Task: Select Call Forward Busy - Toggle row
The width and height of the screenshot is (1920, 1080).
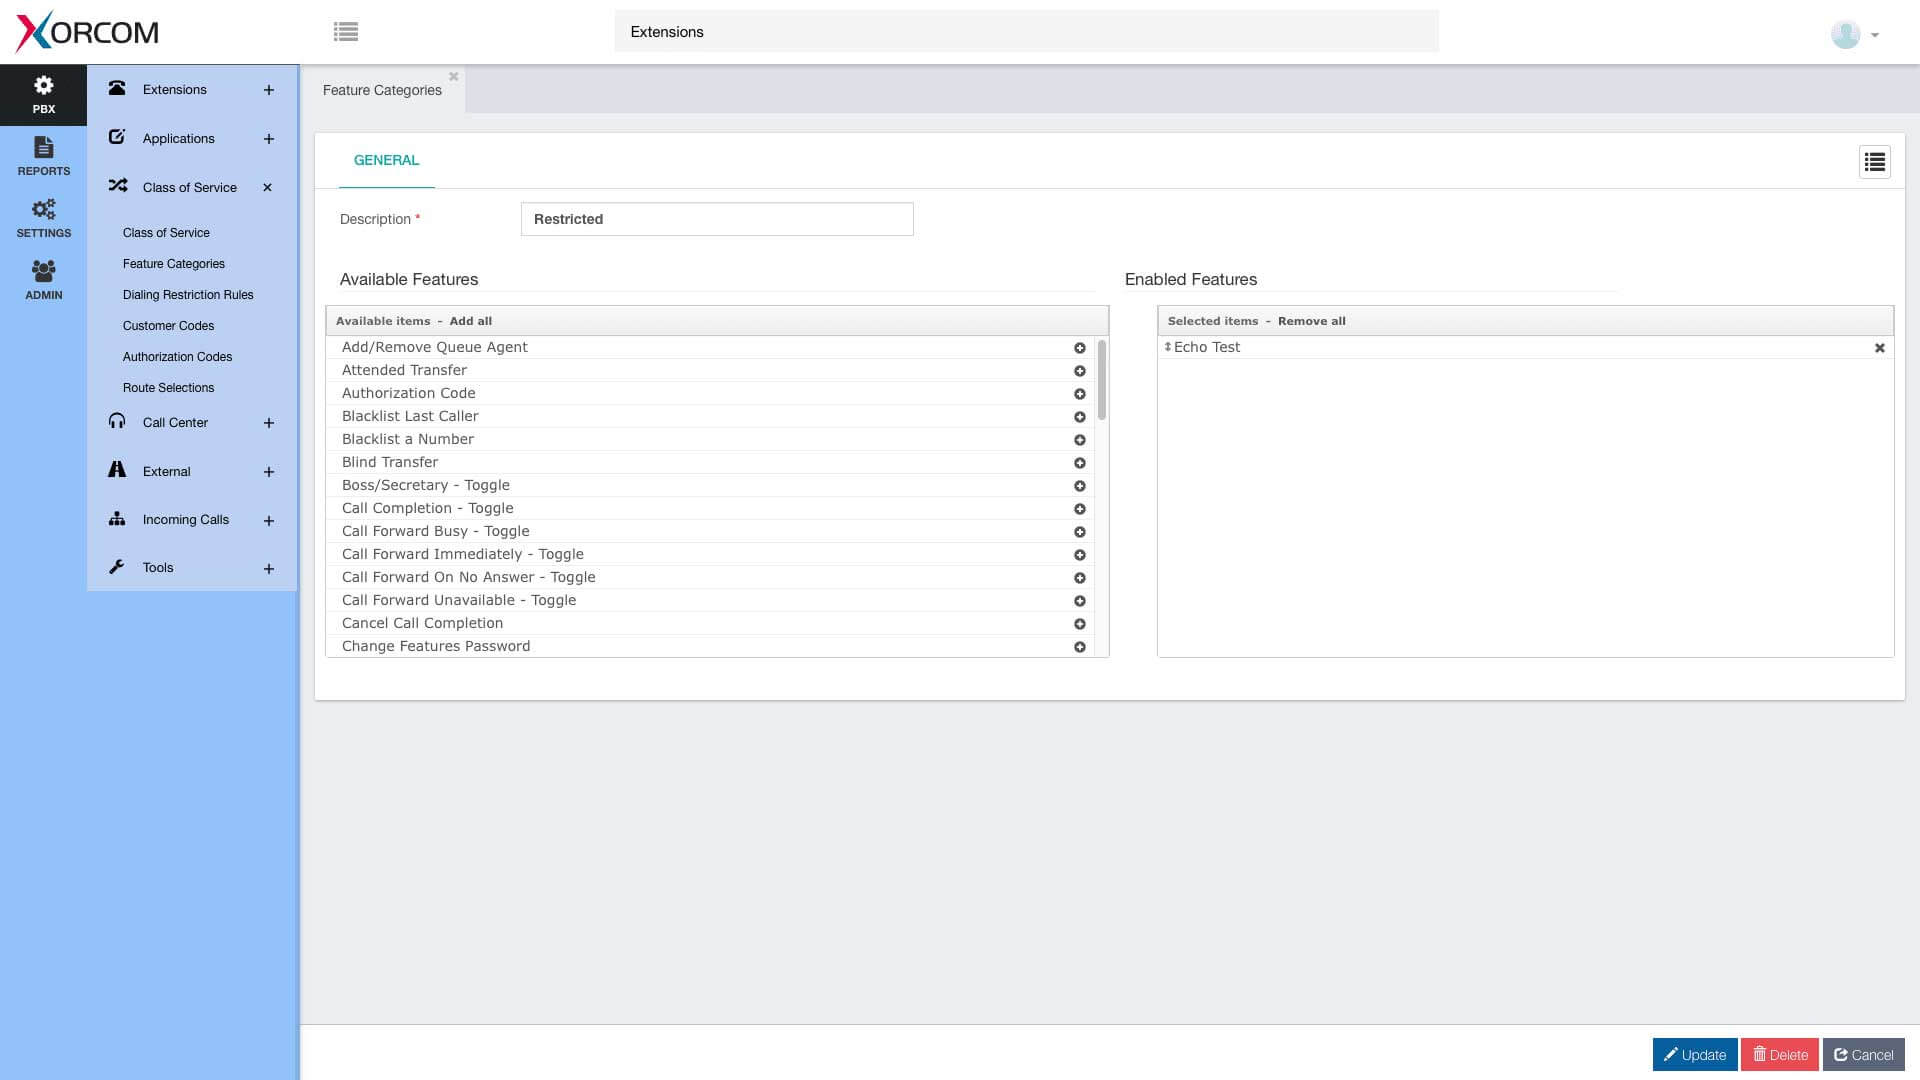Action: pos(710,531)
